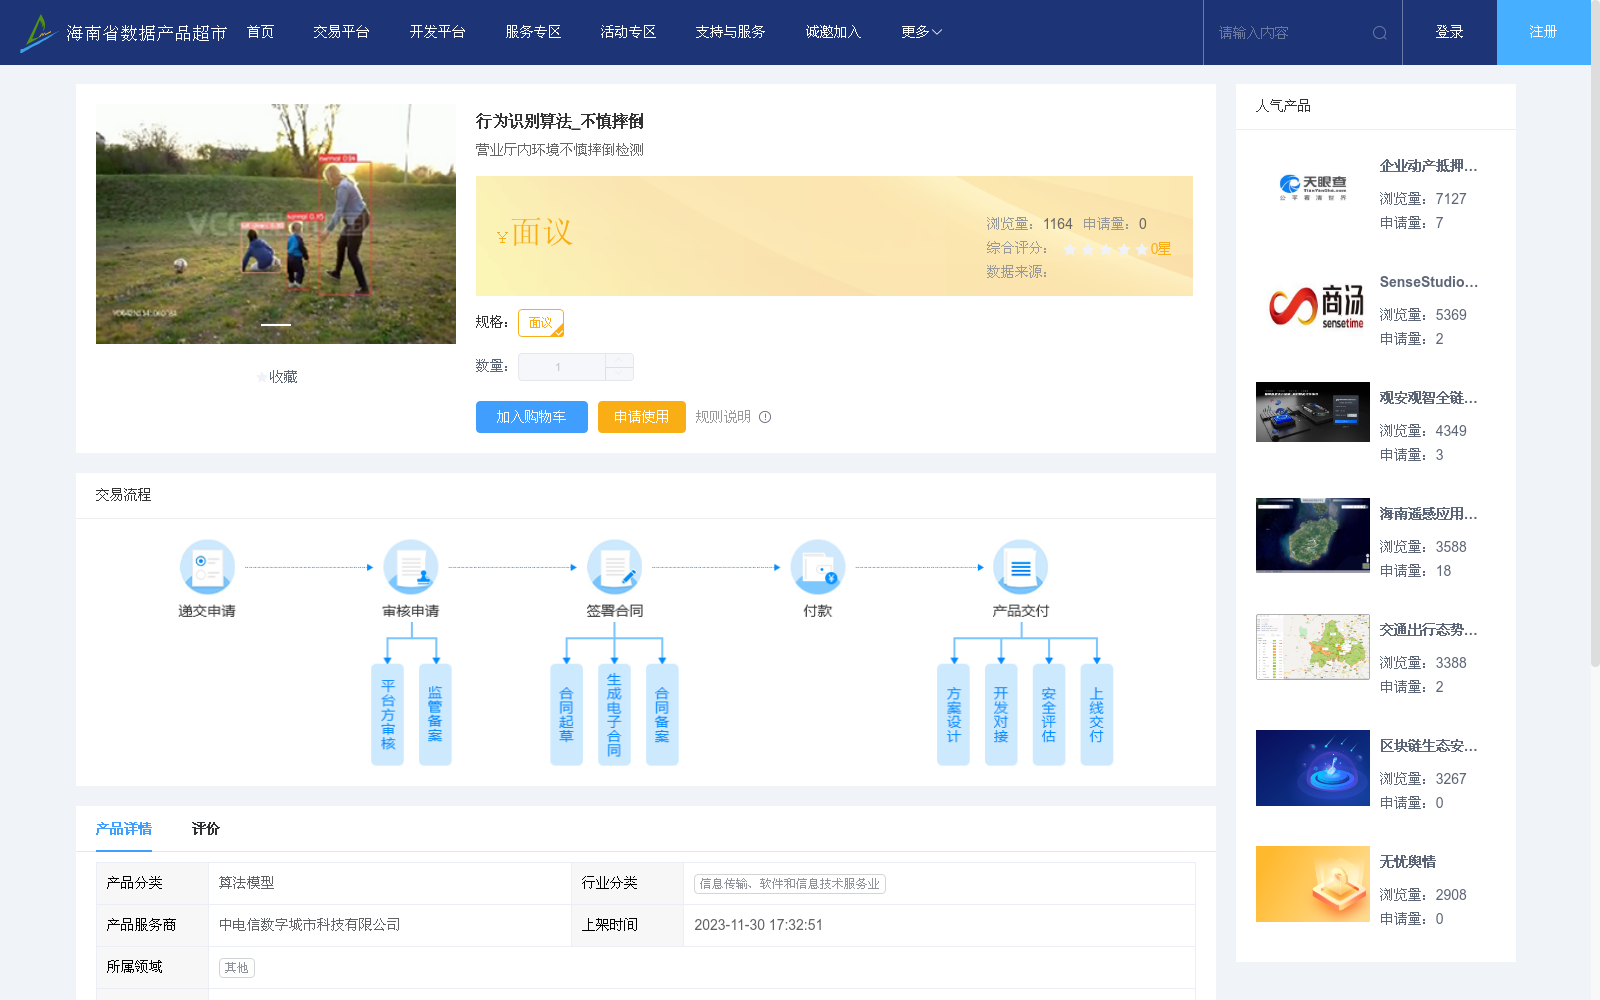Click the 上线交付 sub-step box
This screenshot has height=1000, width=1600.
coord(1097,715)
